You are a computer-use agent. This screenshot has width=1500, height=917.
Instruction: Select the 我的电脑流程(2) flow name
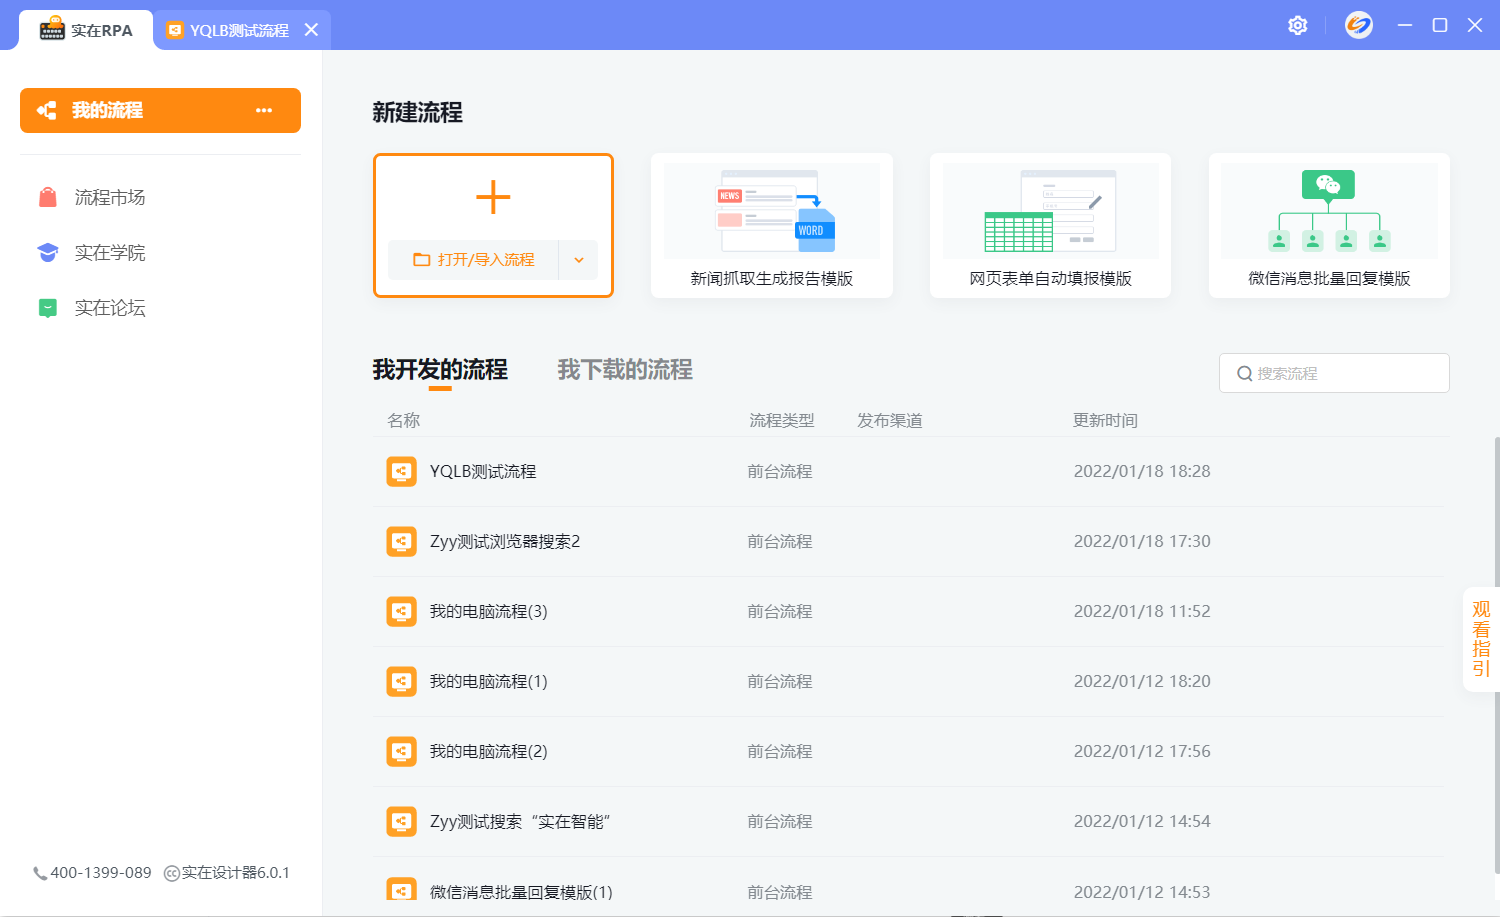[489, 751]
